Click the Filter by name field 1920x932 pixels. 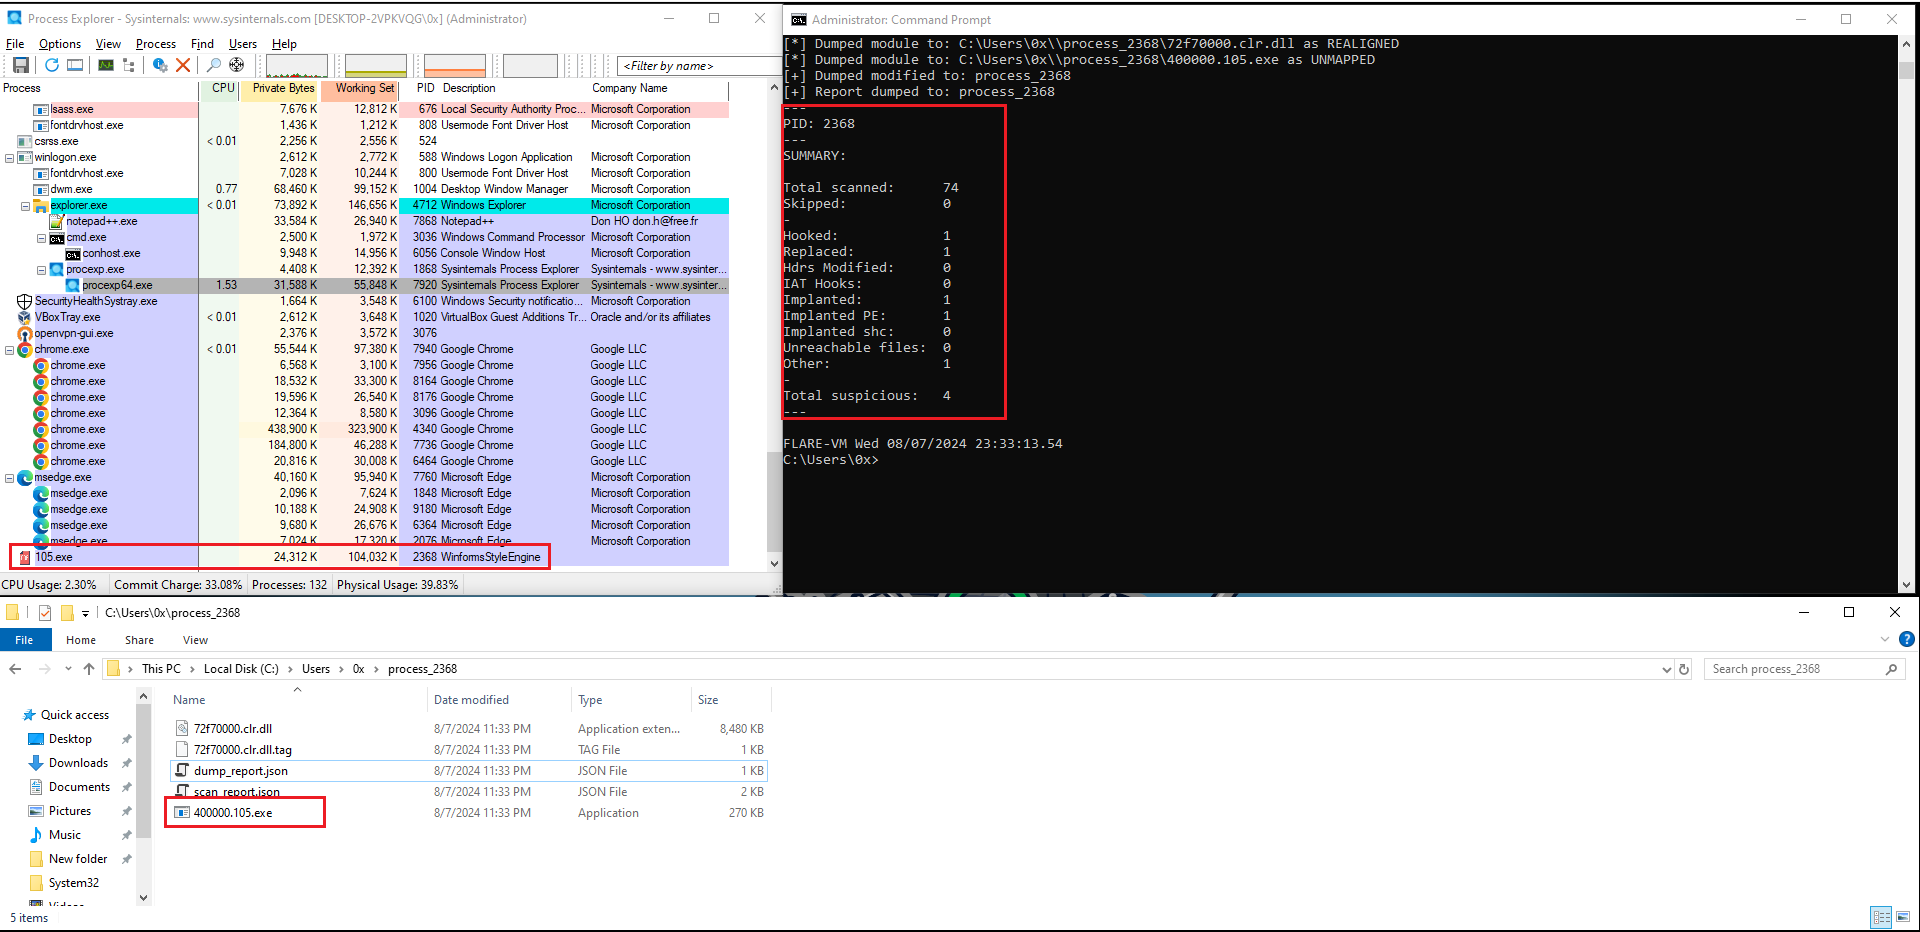(x=697, y=66)
